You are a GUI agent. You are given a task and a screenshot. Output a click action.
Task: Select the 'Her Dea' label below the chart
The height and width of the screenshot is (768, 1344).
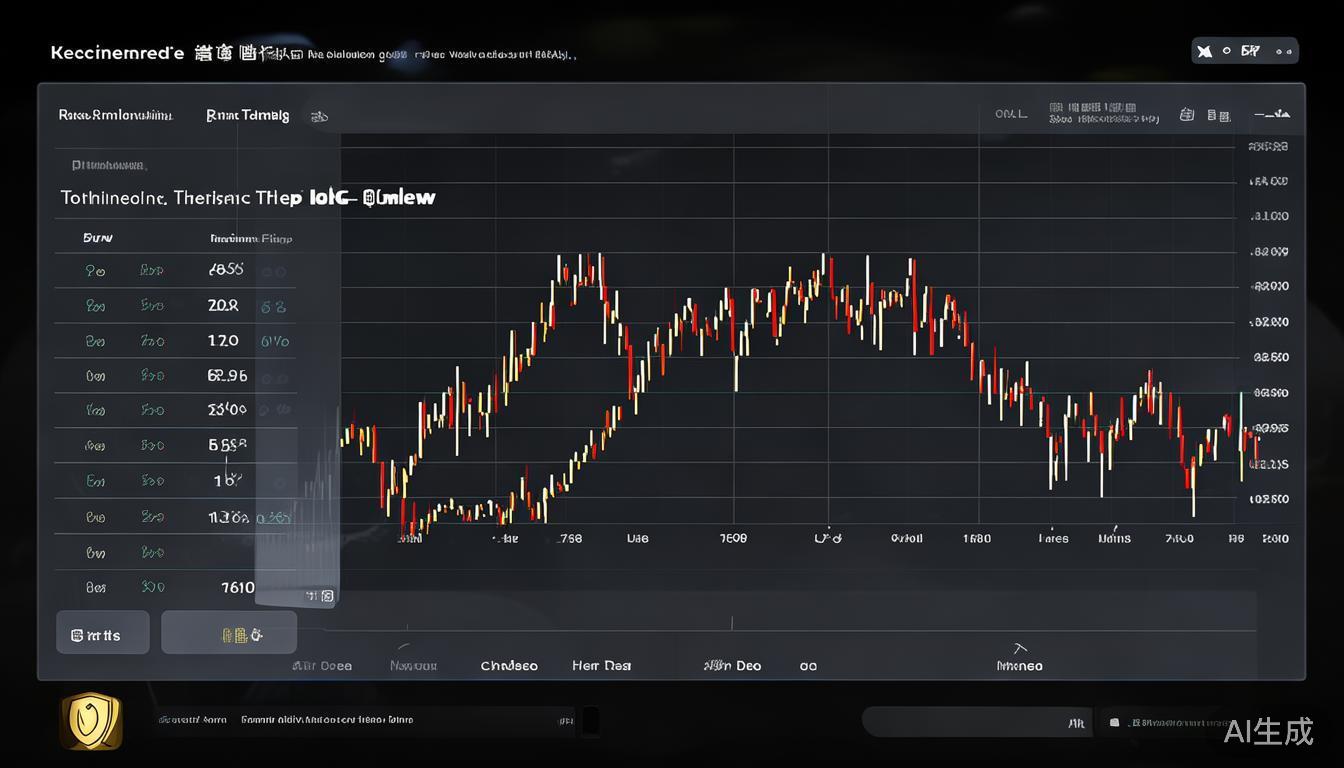[601, 665]
